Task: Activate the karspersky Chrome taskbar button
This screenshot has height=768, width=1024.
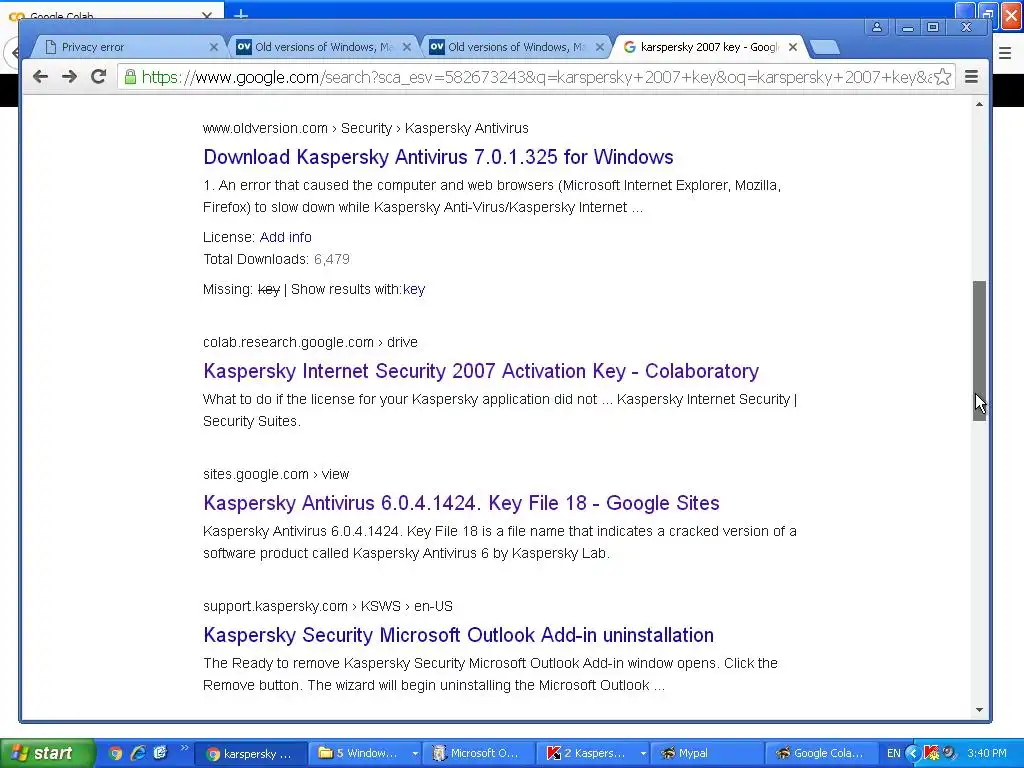Action: [x=252, y=754]
